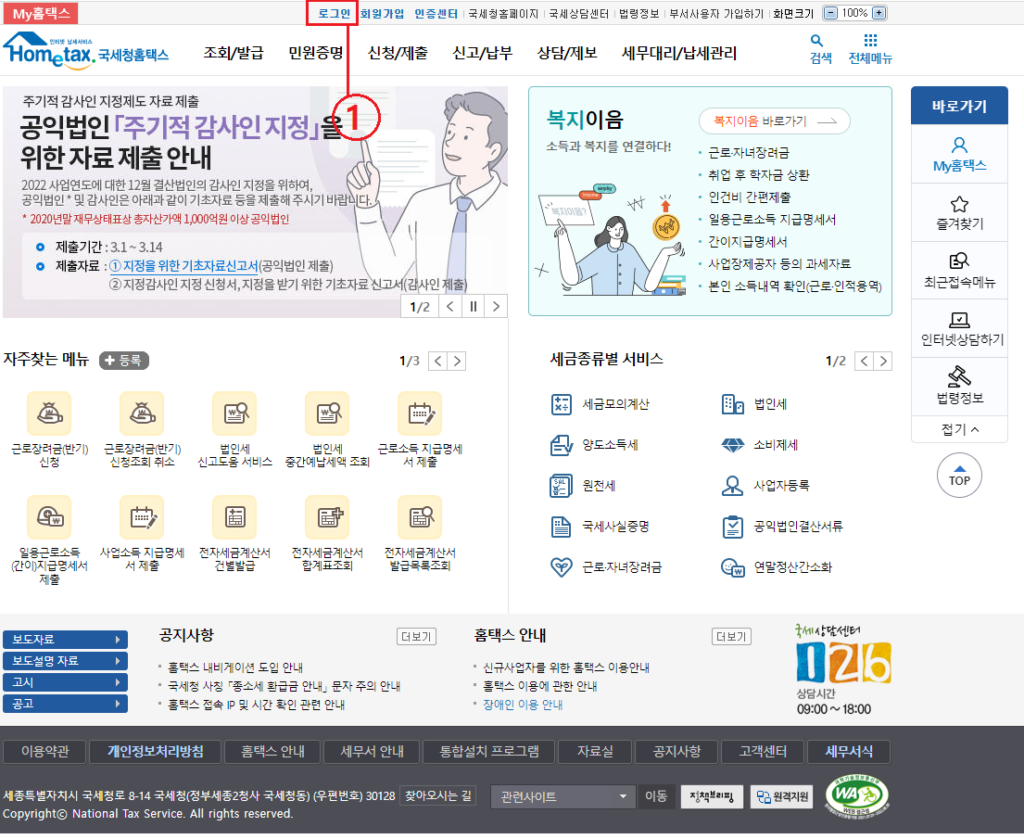This screenshot has height=839, width=1024.
Task: Collapse the sidebar with 접기
Action: tap(959, 429)
